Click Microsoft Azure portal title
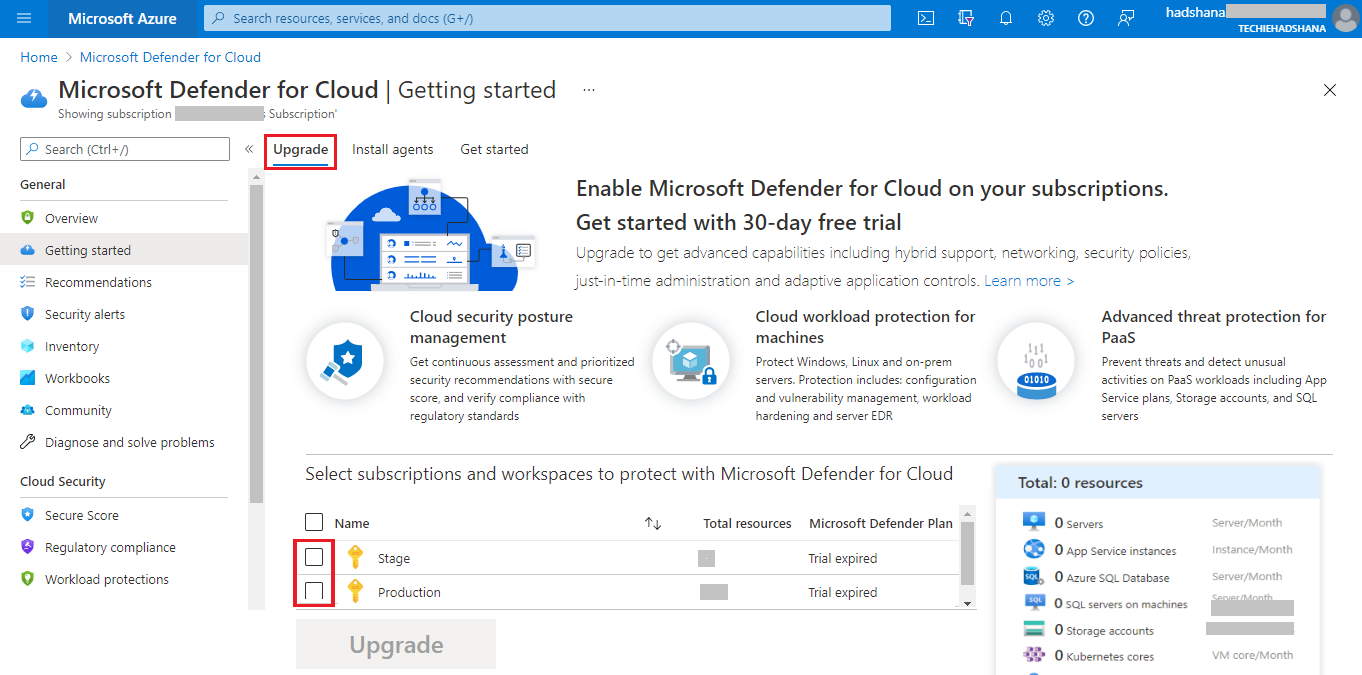 tap(122, 18)
